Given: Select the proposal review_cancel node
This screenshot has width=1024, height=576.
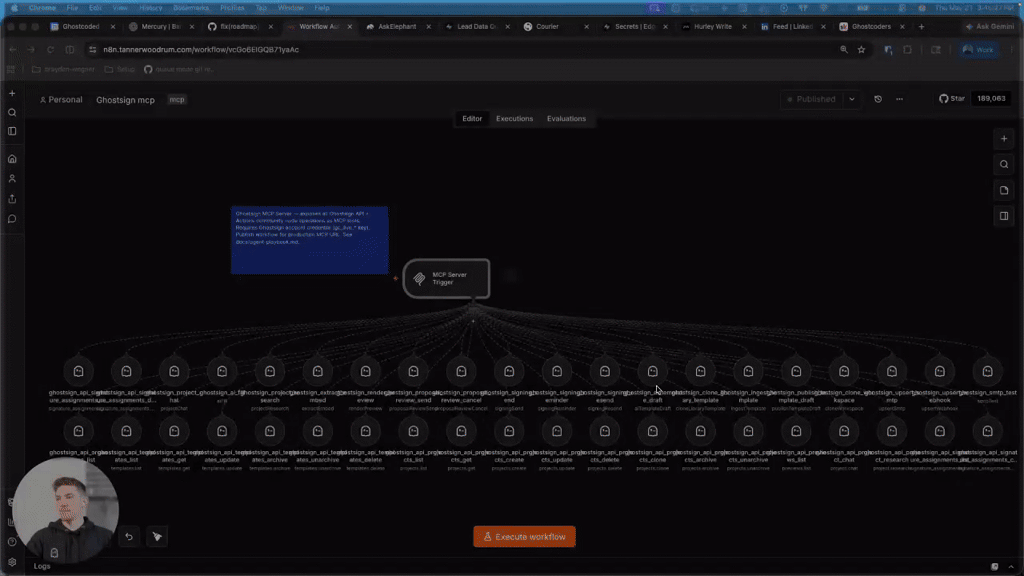Looking at the screenshot, I should [461, 371].
